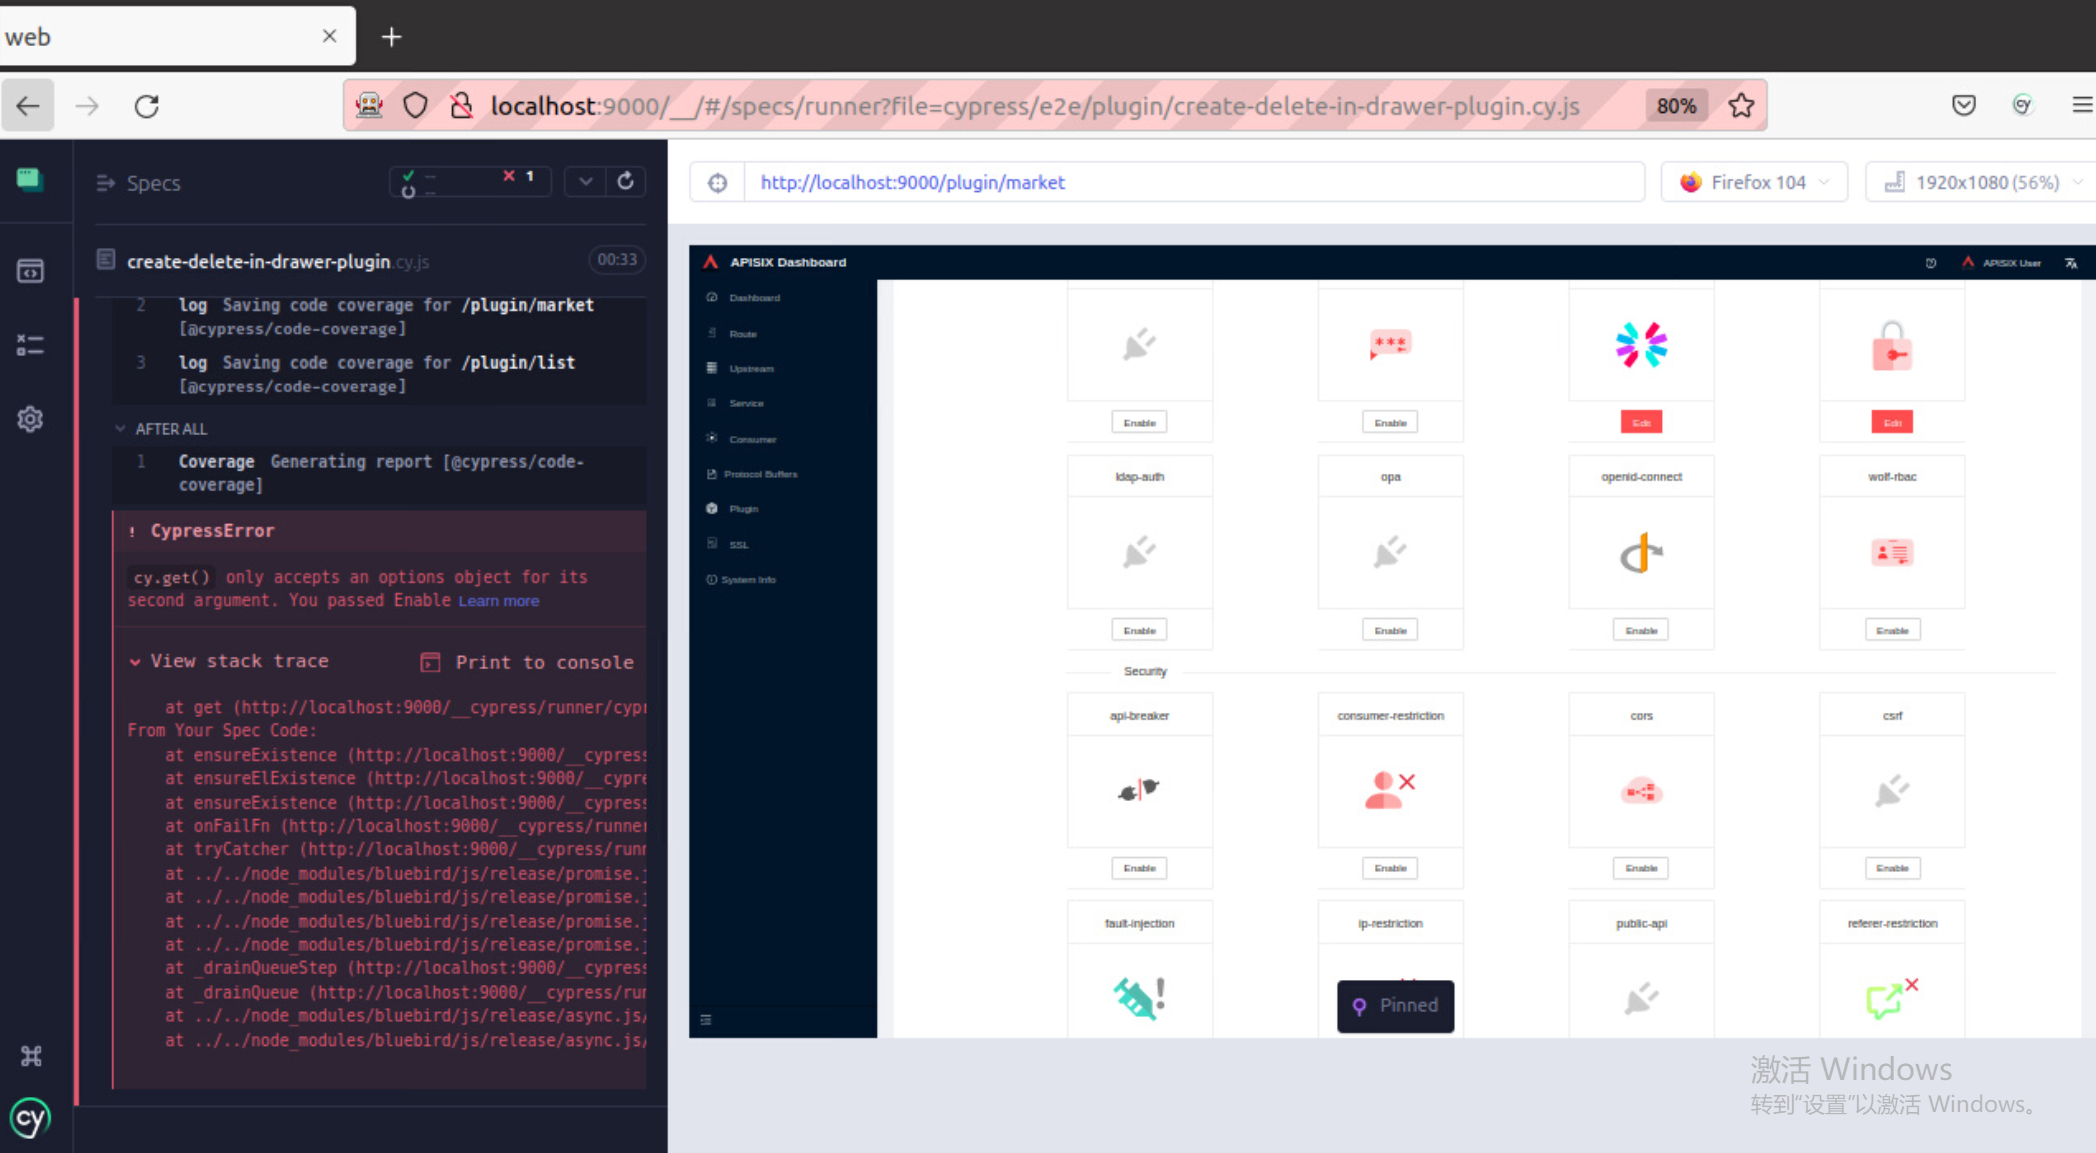This screenshot has height=1153, width=2096.
Task: Click the Specs list sidebar icon
Action: pos(30,271)
